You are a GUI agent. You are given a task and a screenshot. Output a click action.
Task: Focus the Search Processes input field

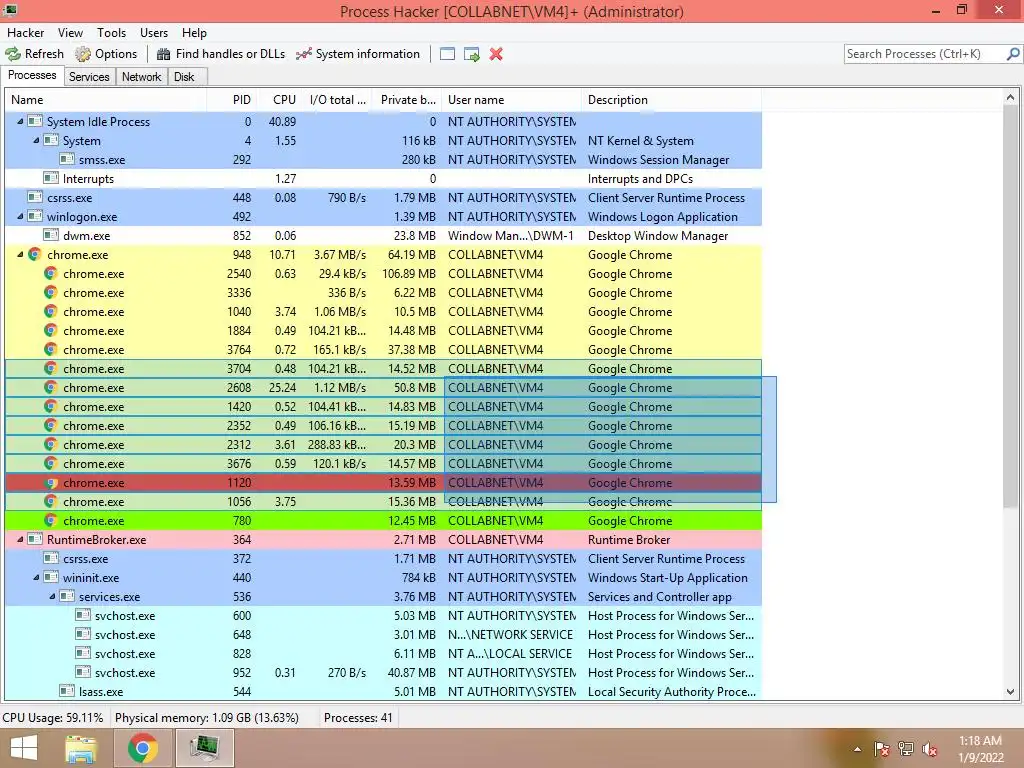tap(925, 54)
